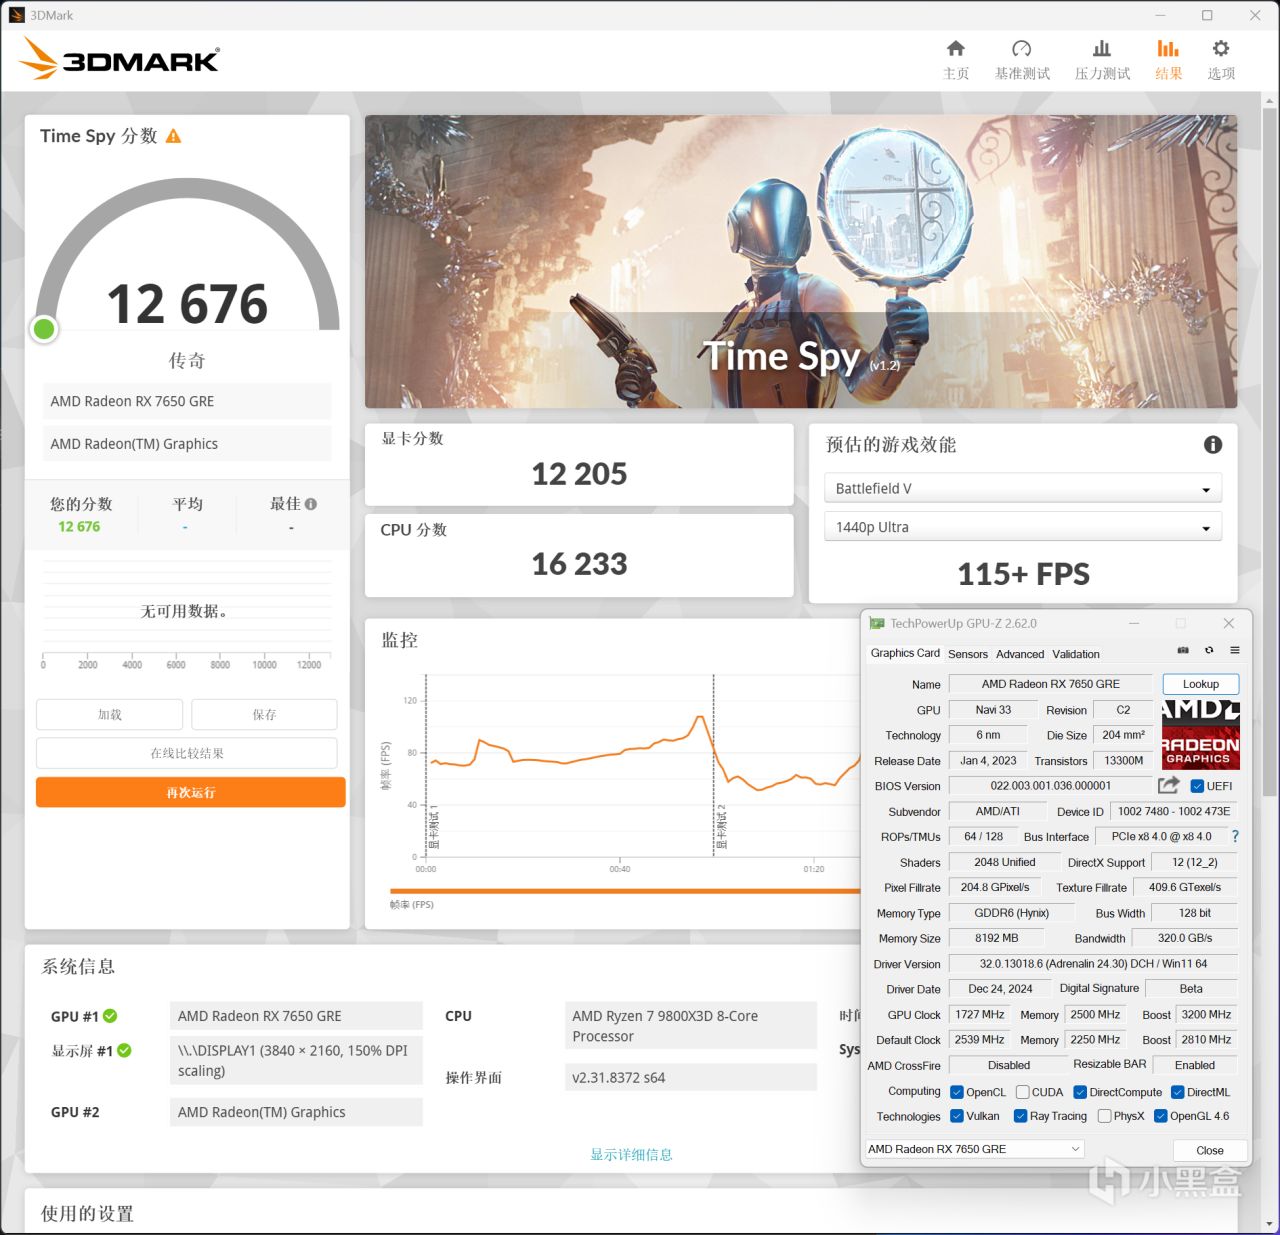Open the 主页 home icon in 3DMark
Viewport: 1280px width, 1235px height.
pos(956,49)
